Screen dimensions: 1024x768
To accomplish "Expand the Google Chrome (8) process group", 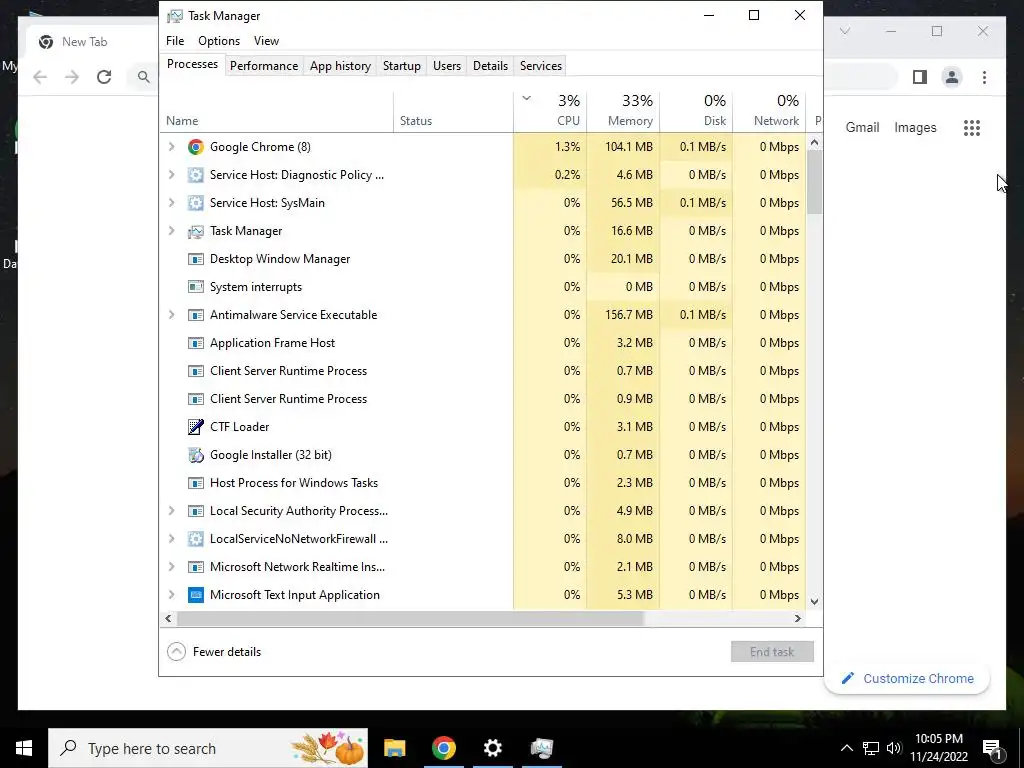I will (172, 147).
